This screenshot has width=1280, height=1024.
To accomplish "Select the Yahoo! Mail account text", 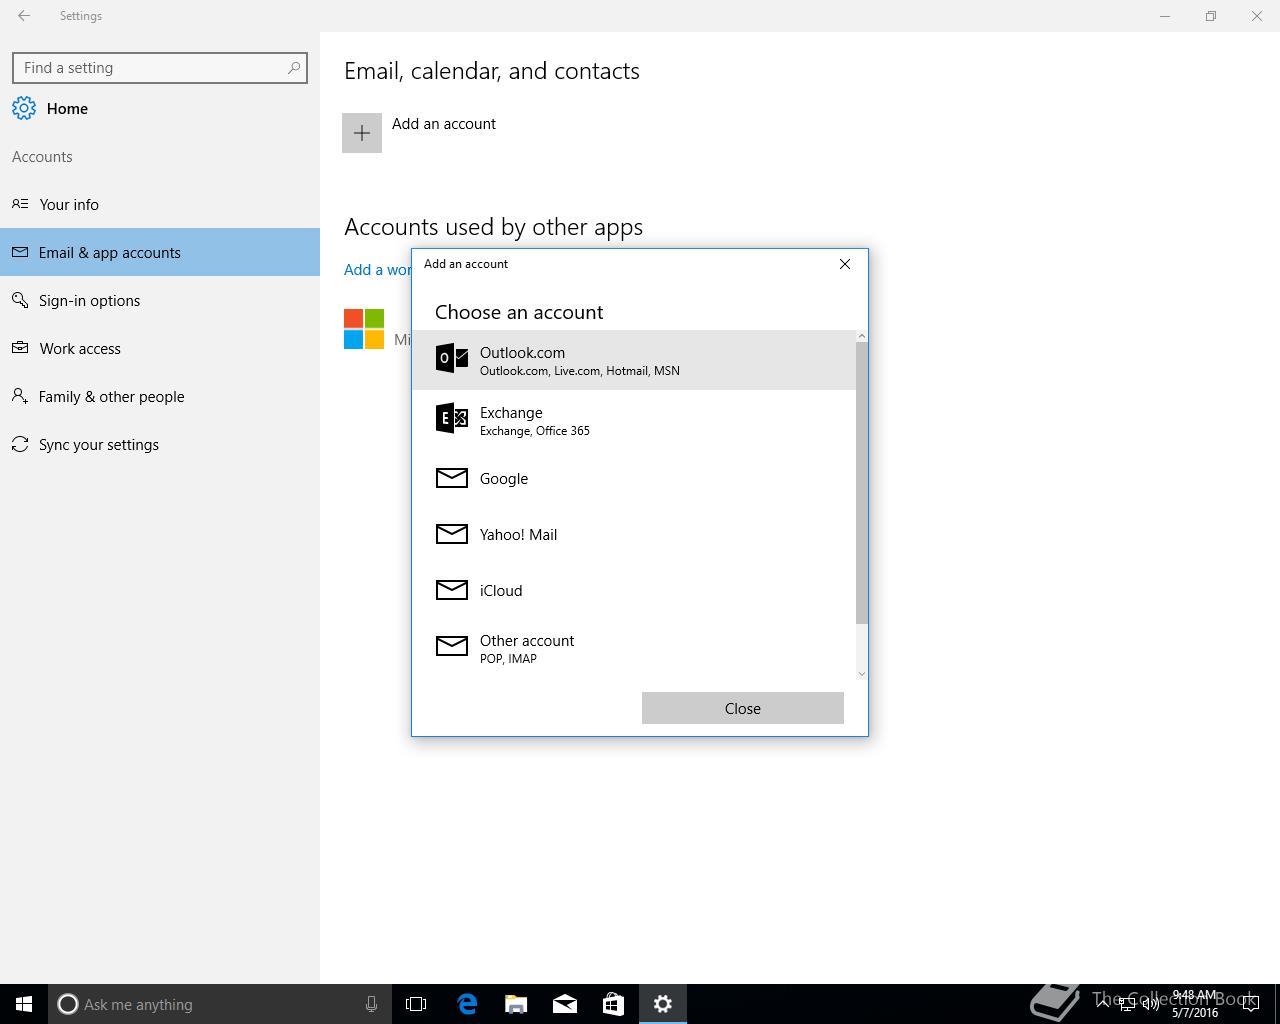I will pos(519,535).
